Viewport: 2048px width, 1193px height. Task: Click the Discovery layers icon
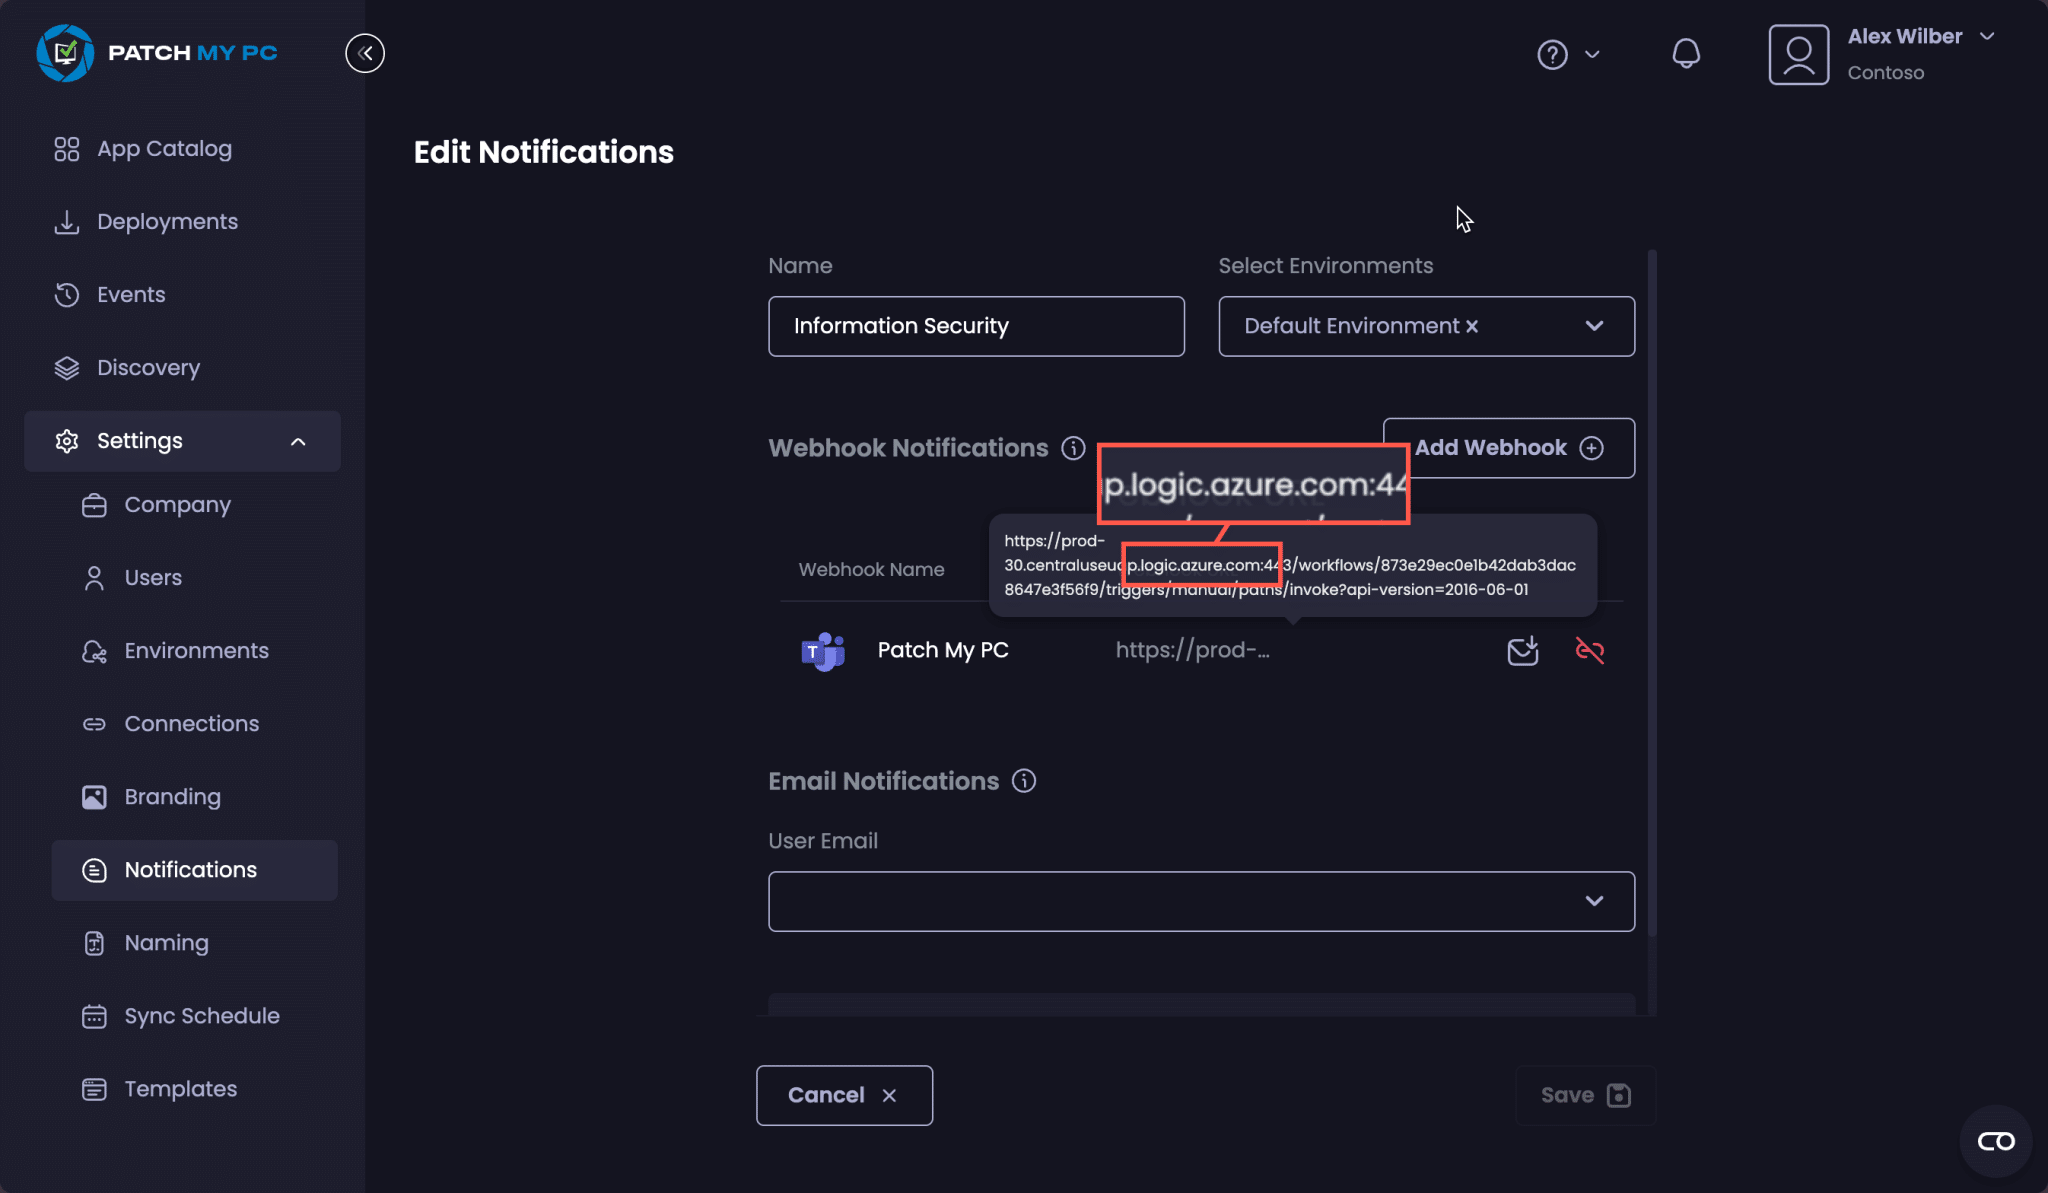[66, 367]
